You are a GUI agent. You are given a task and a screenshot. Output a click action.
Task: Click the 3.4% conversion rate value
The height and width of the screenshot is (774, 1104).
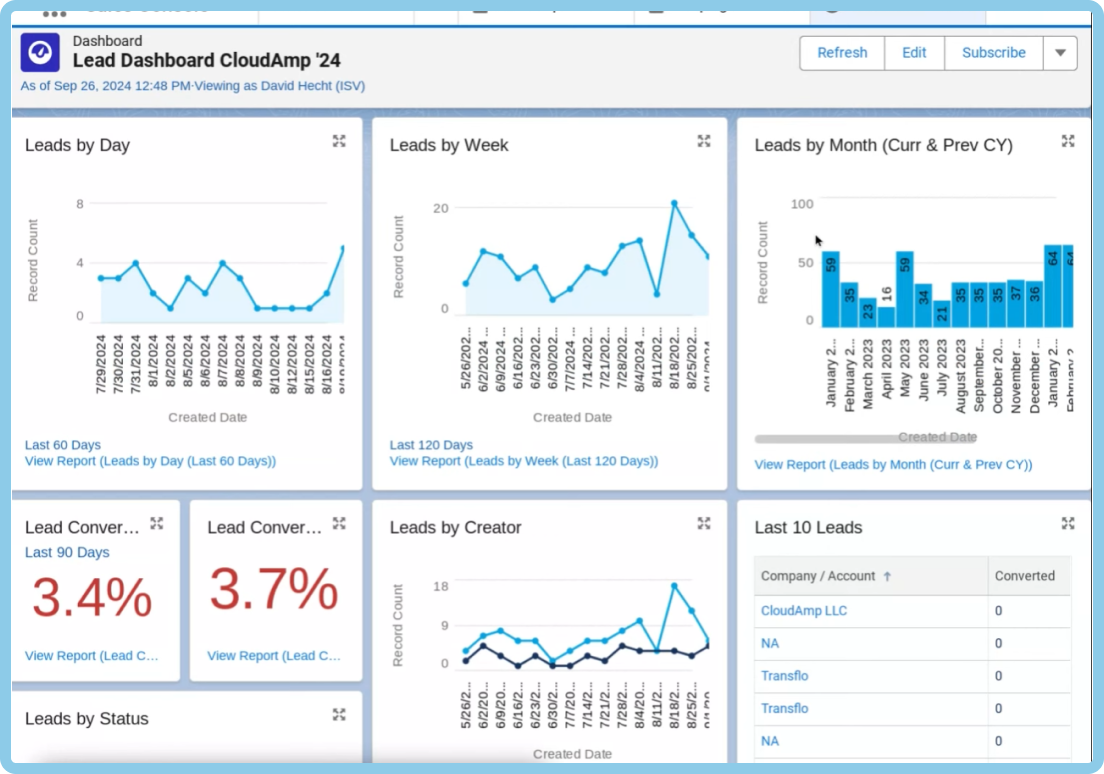(92, 598)
